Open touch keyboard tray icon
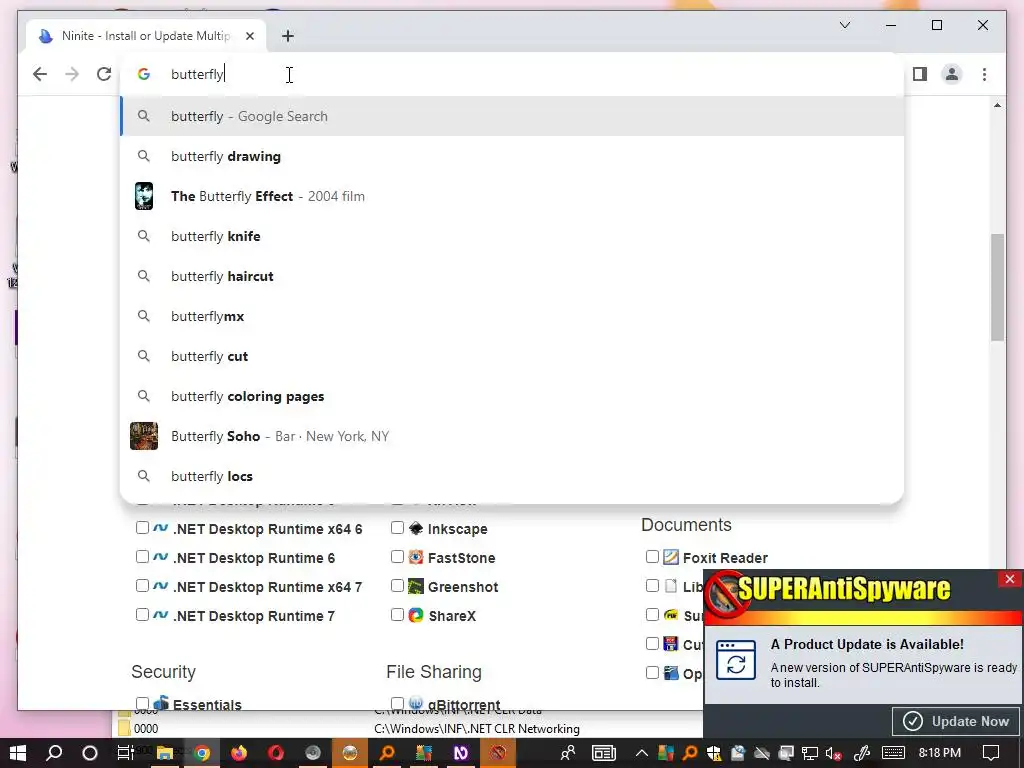The width and height of the screenshot is (1024, 768). coord(893,753)
